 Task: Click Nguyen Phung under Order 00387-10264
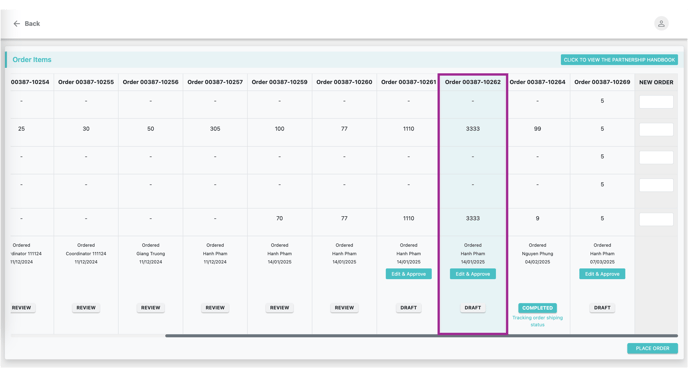(538, 254)
